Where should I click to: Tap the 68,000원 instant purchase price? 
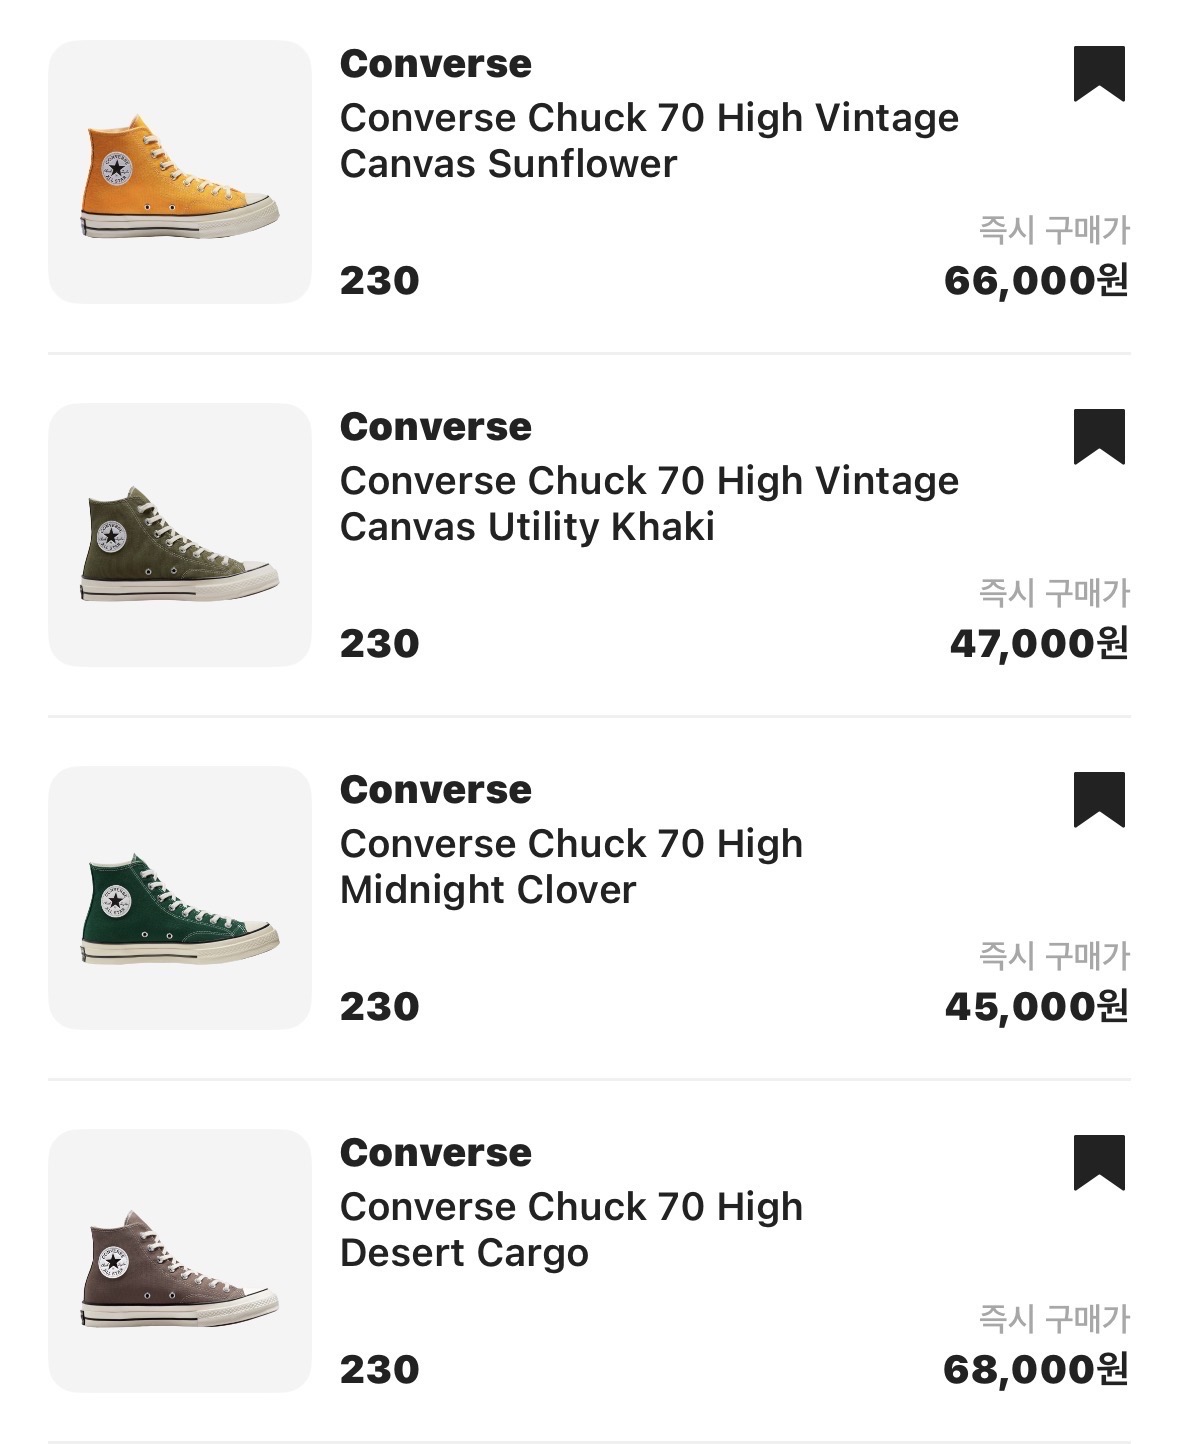click(x=1036, y=1370)
